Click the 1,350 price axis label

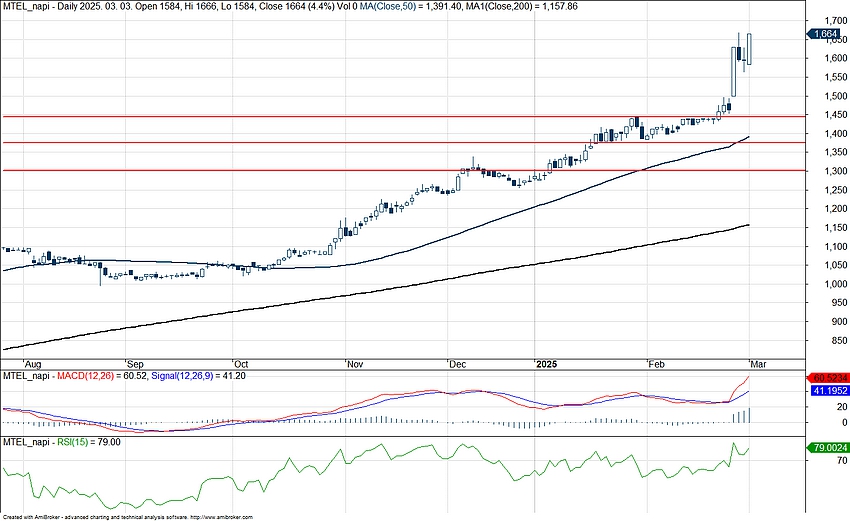(x=835, y=152)
